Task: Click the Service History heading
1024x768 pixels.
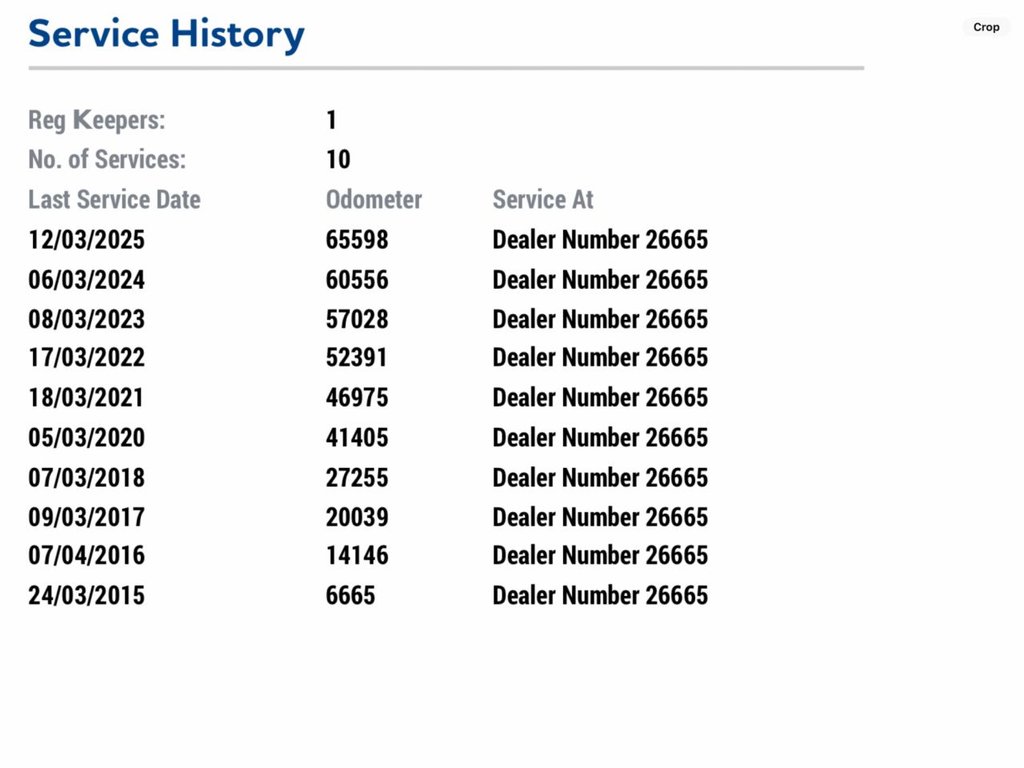Action: tap(166, 34)
